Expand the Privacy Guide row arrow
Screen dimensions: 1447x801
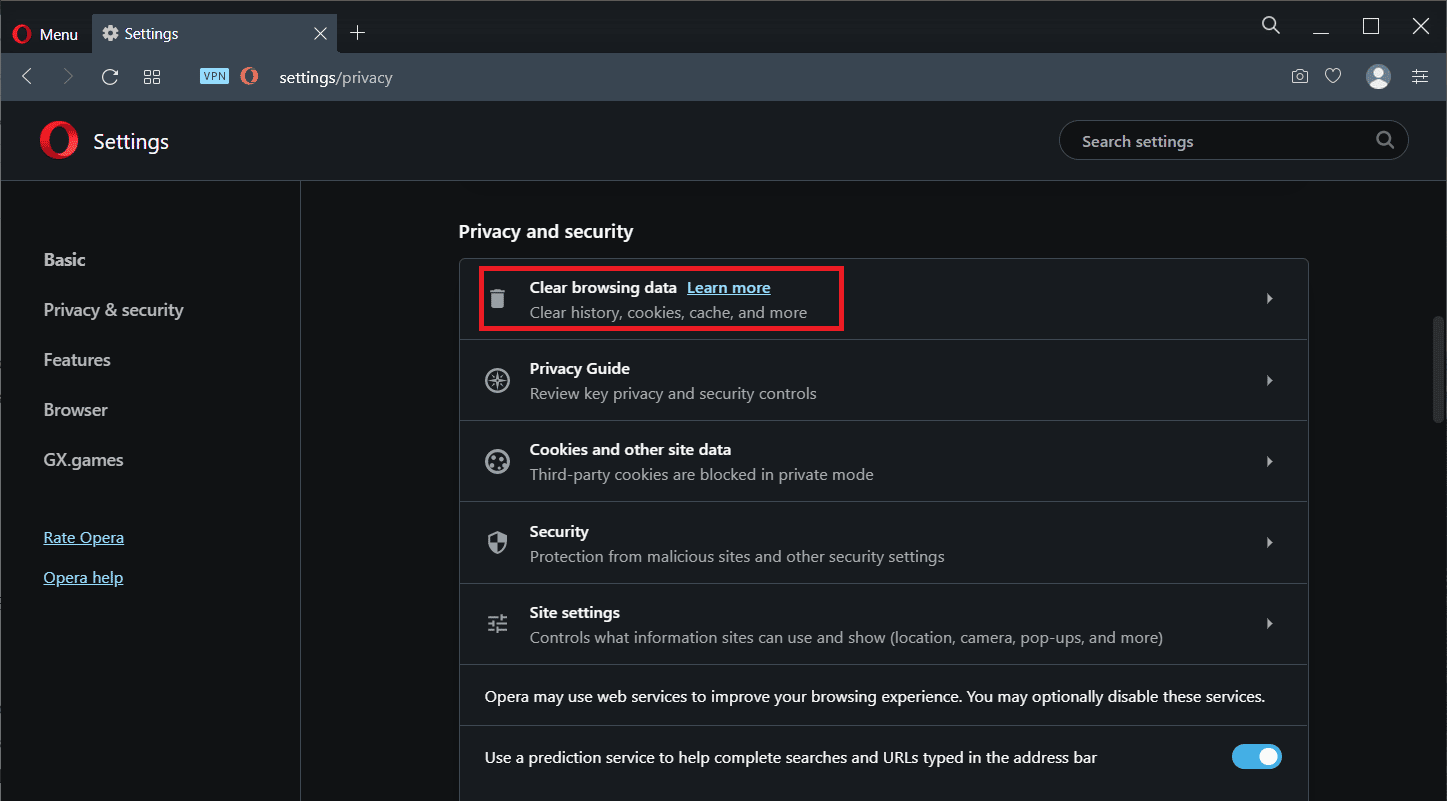(1269, 381)
